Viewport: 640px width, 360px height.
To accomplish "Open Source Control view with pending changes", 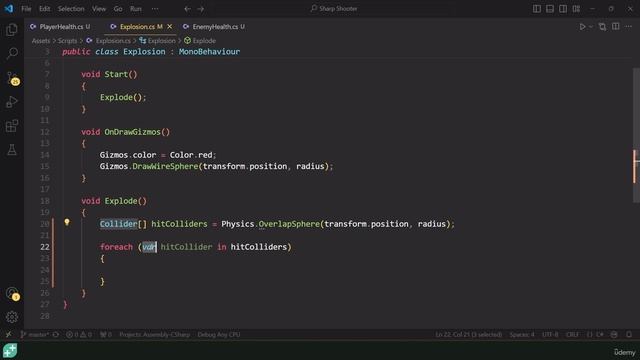I will 12,78.
